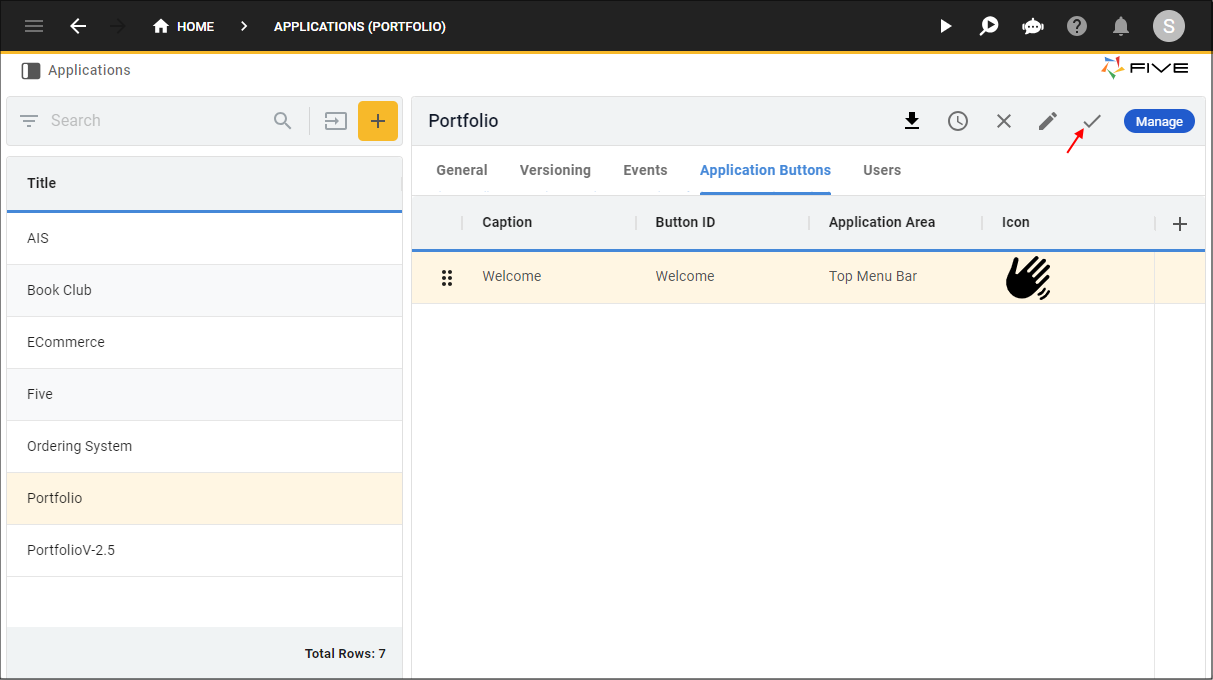Click the back arrow in header
The image size is (1213, 680).
point(78,26)
